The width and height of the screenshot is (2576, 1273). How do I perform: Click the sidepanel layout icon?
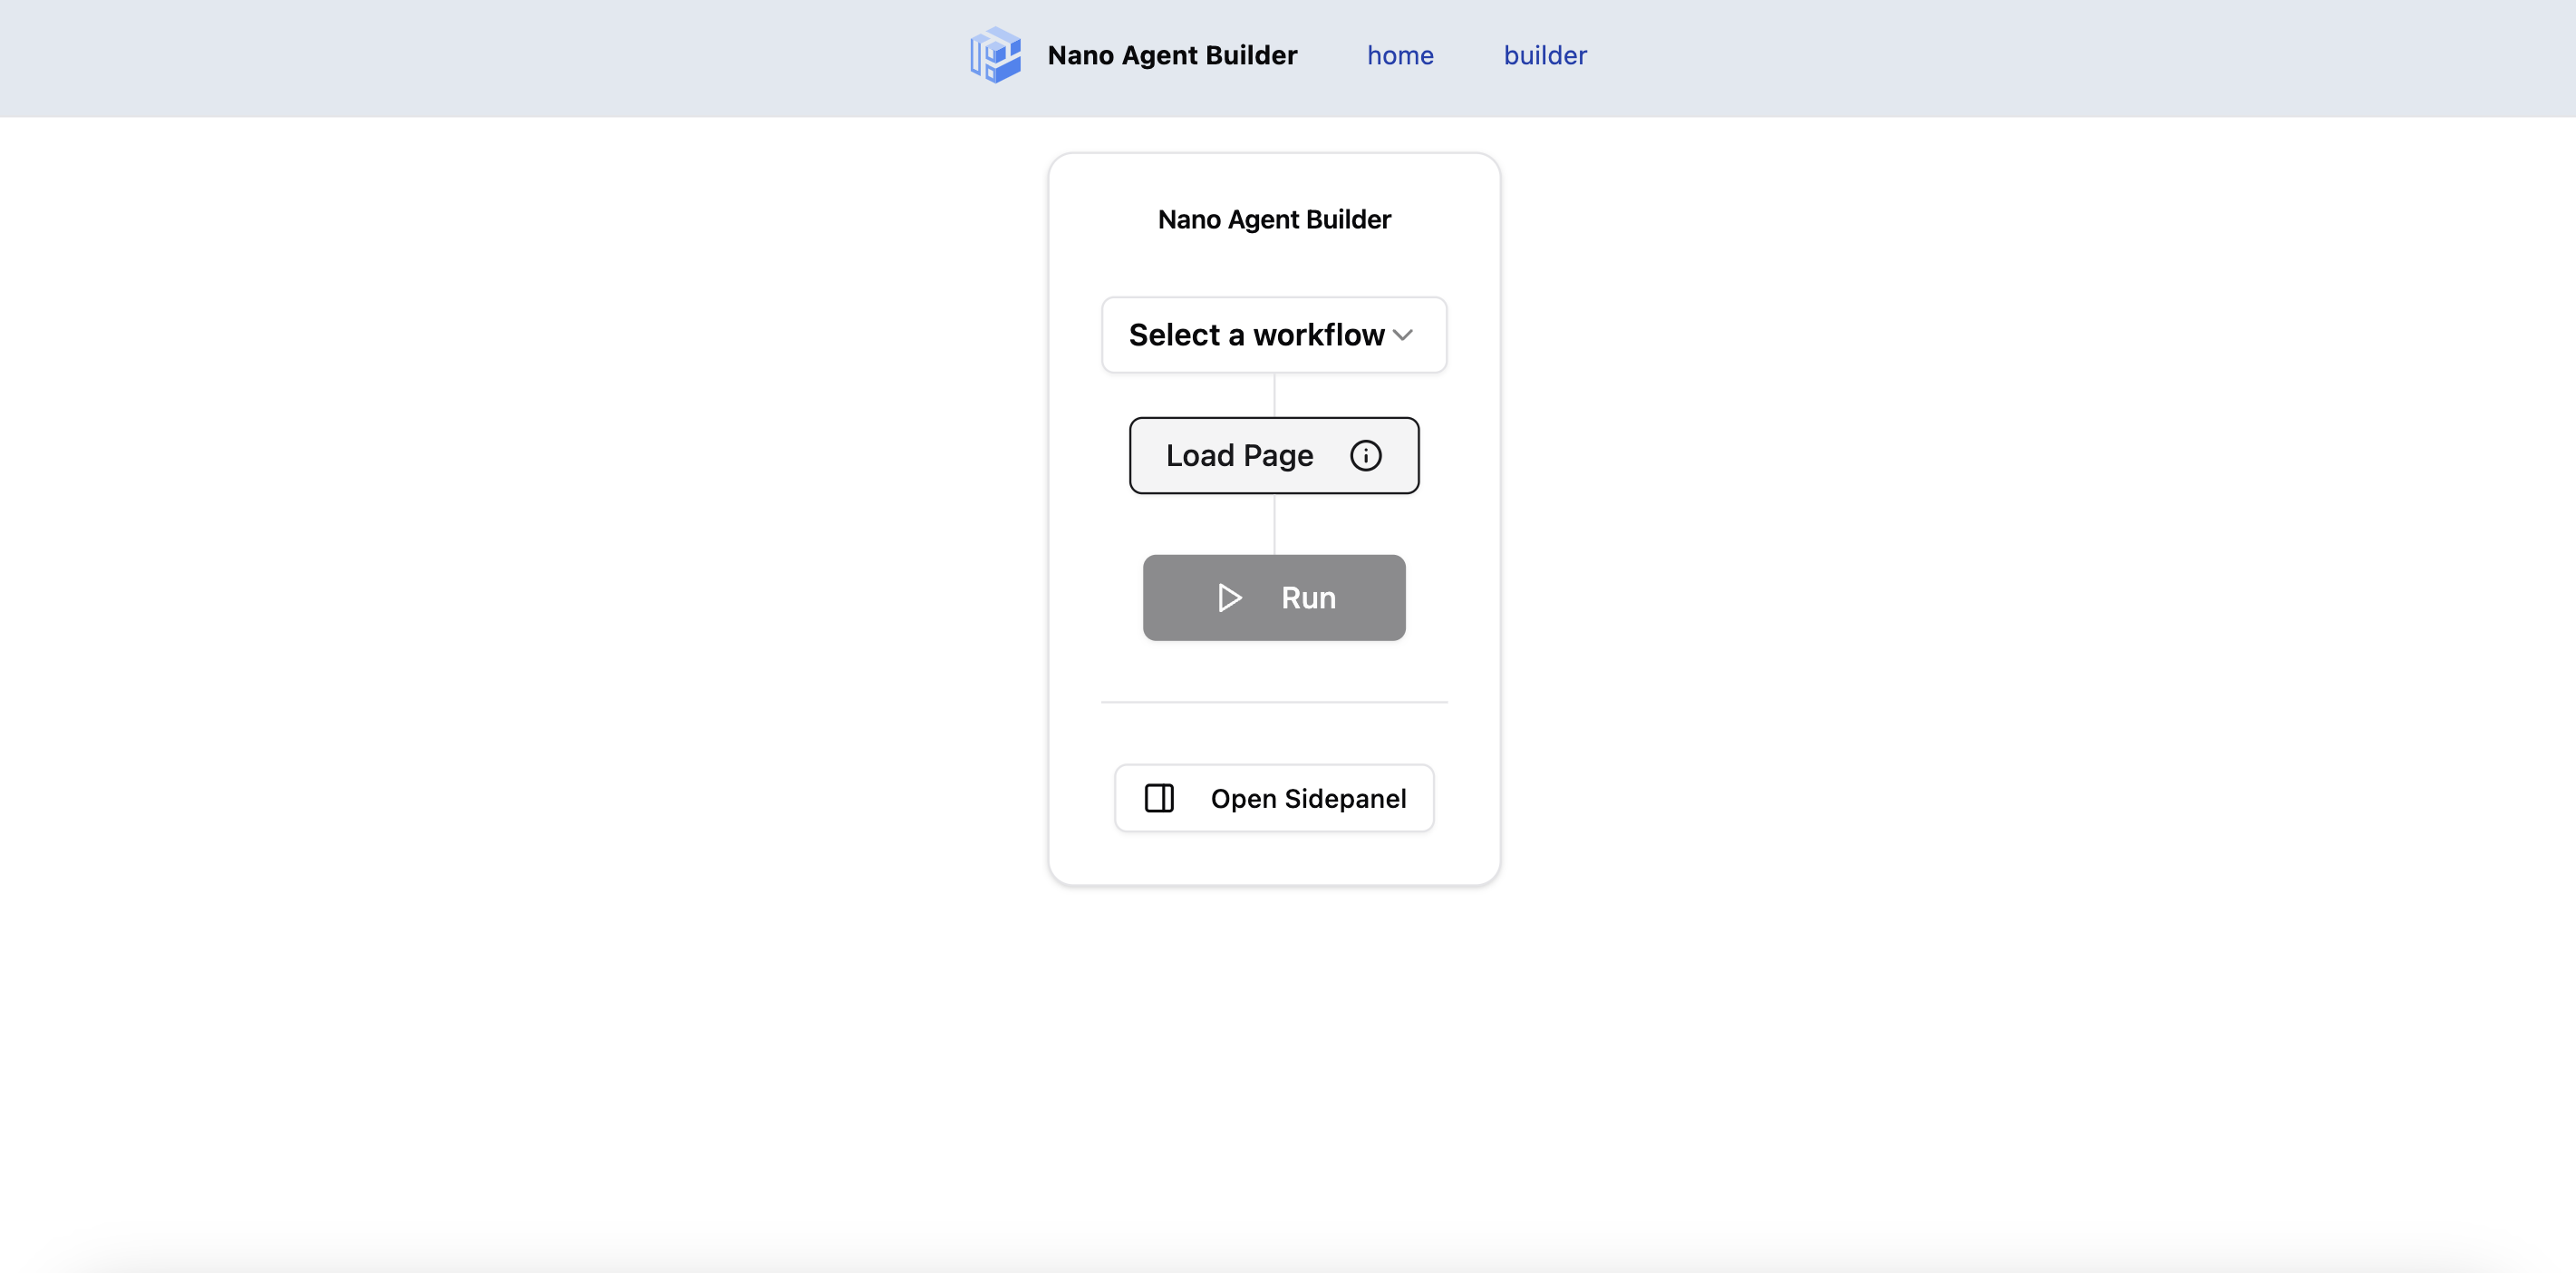click(1159, 798)
